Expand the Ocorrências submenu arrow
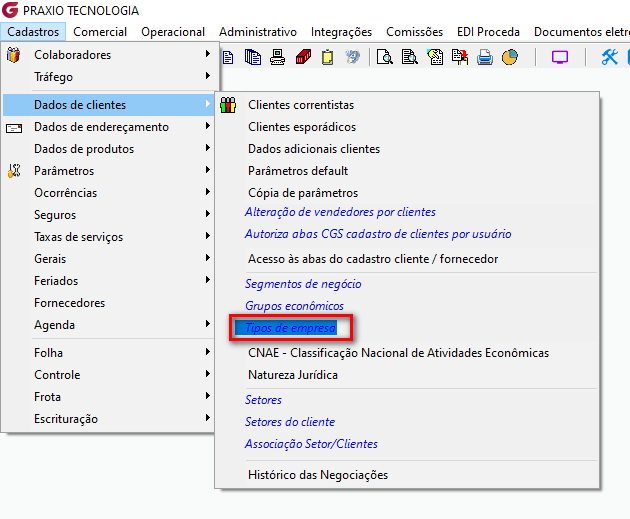The image size is (630, 519). tap(208, 192)
